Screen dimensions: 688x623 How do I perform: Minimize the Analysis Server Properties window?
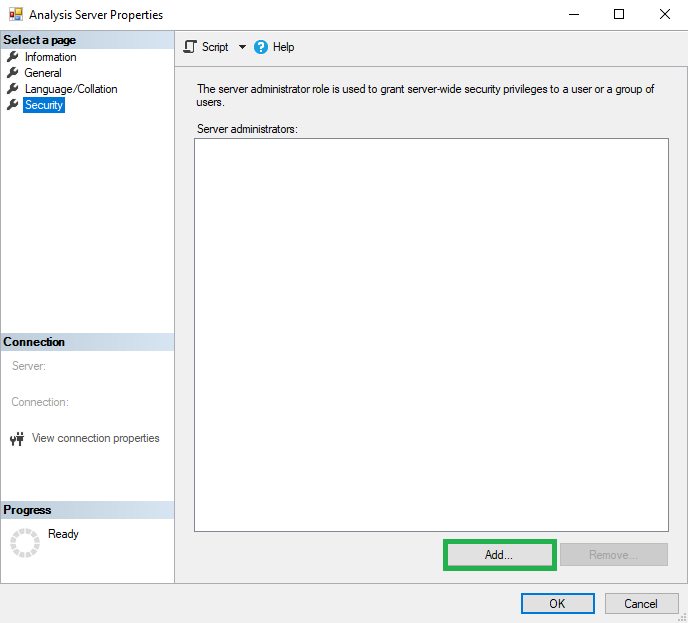[x=574, y=14]
